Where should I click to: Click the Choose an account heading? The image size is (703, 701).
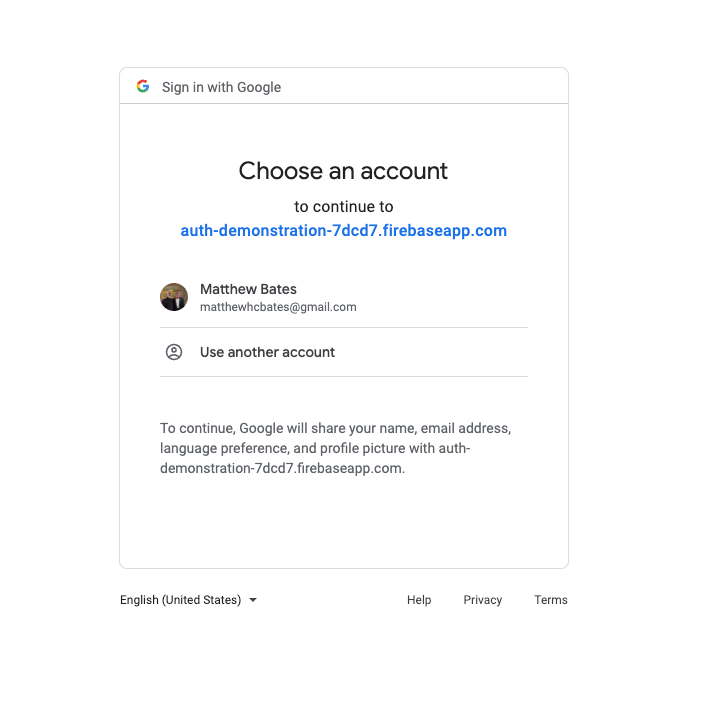point(343,171)
